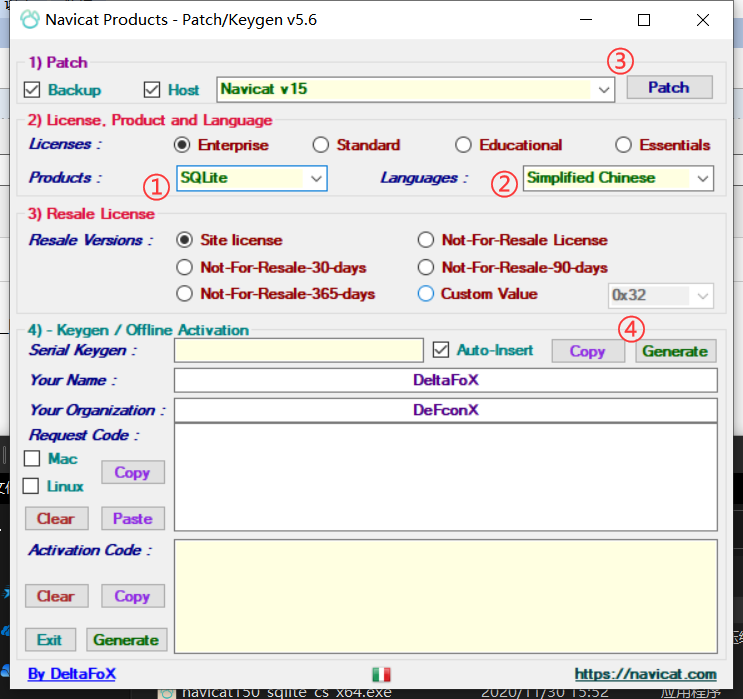
Task: Copy the Request Code
Action: (x=133, y=472)
